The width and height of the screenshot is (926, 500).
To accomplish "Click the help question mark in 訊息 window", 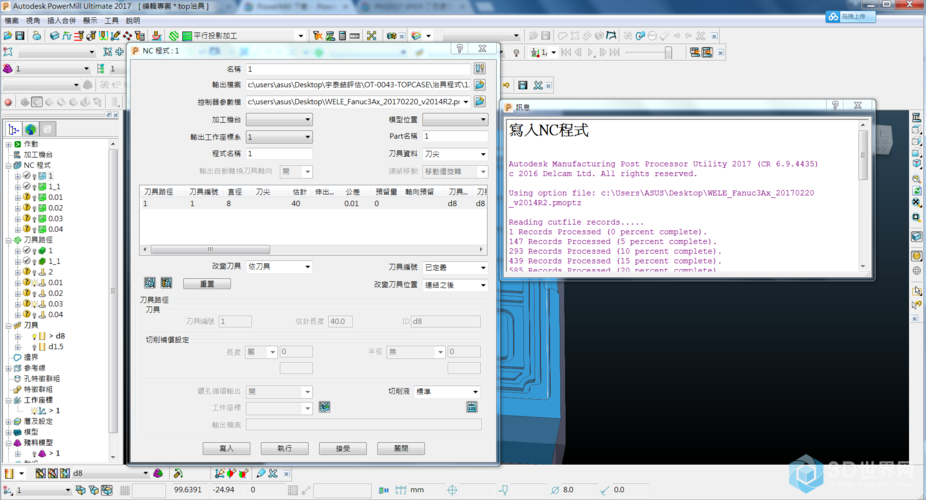I will (x=835, y=105).
